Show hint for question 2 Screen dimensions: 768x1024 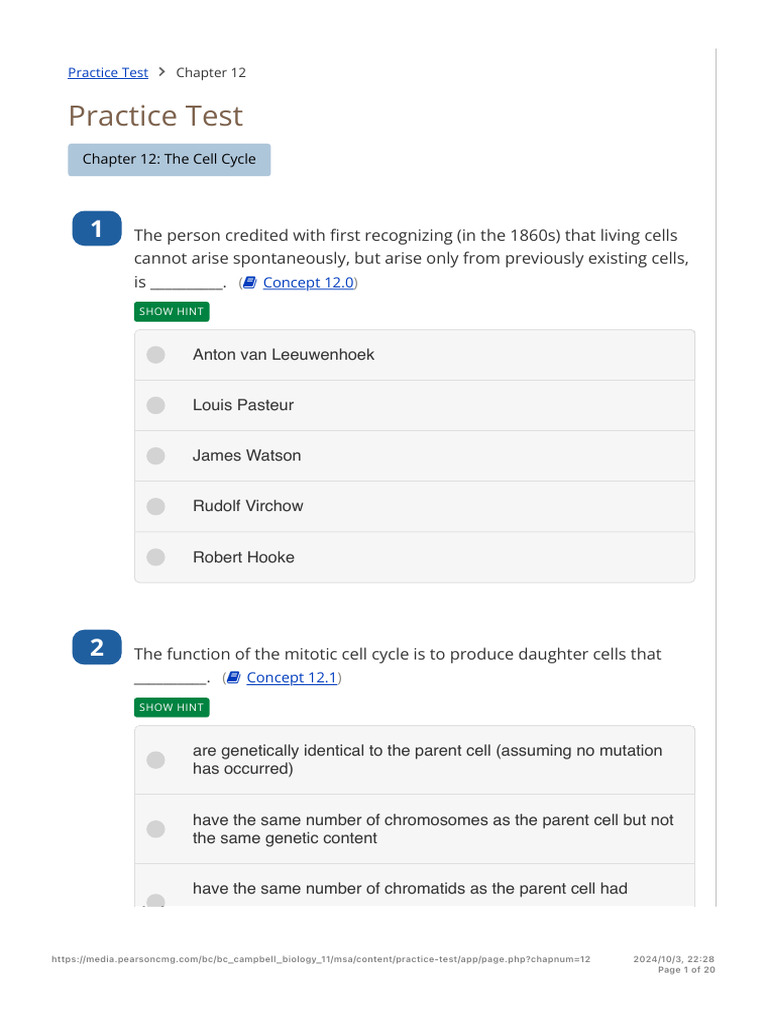172,707
